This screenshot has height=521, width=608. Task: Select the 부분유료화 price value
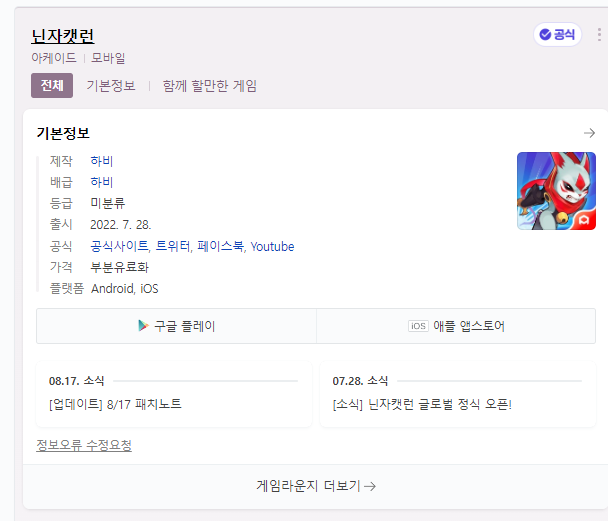(x=119, y=267)
